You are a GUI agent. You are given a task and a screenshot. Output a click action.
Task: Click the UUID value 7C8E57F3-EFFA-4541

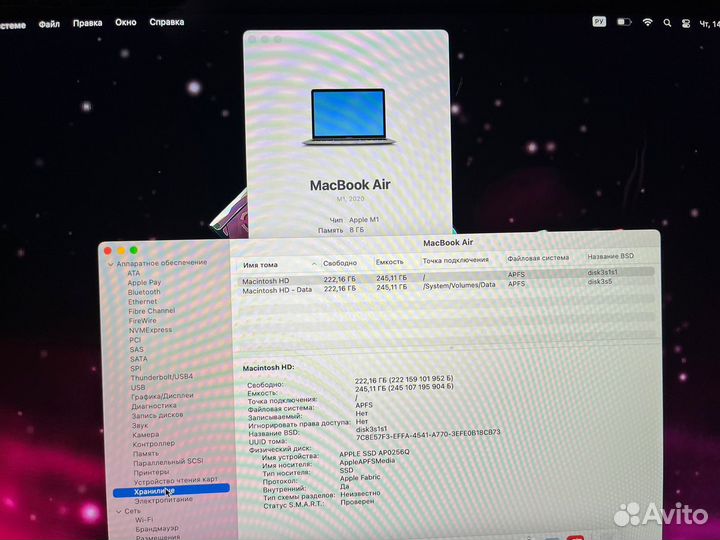(428, 434)
